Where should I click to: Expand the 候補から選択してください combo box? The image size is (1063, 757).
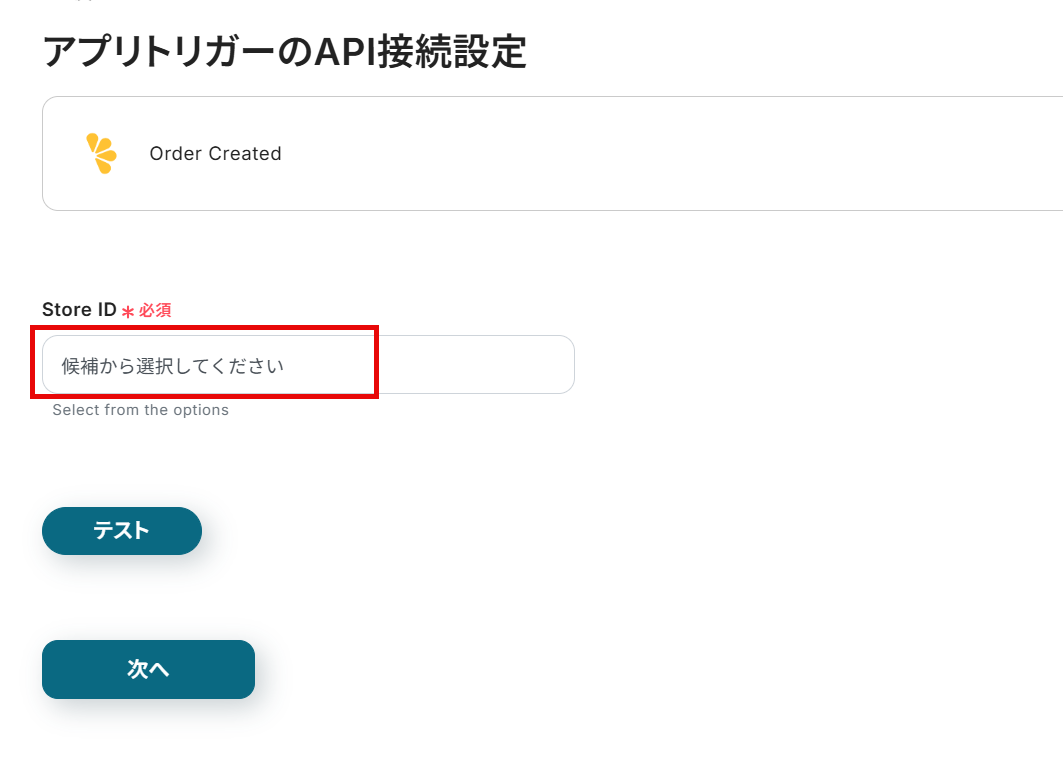coord(308,365)
